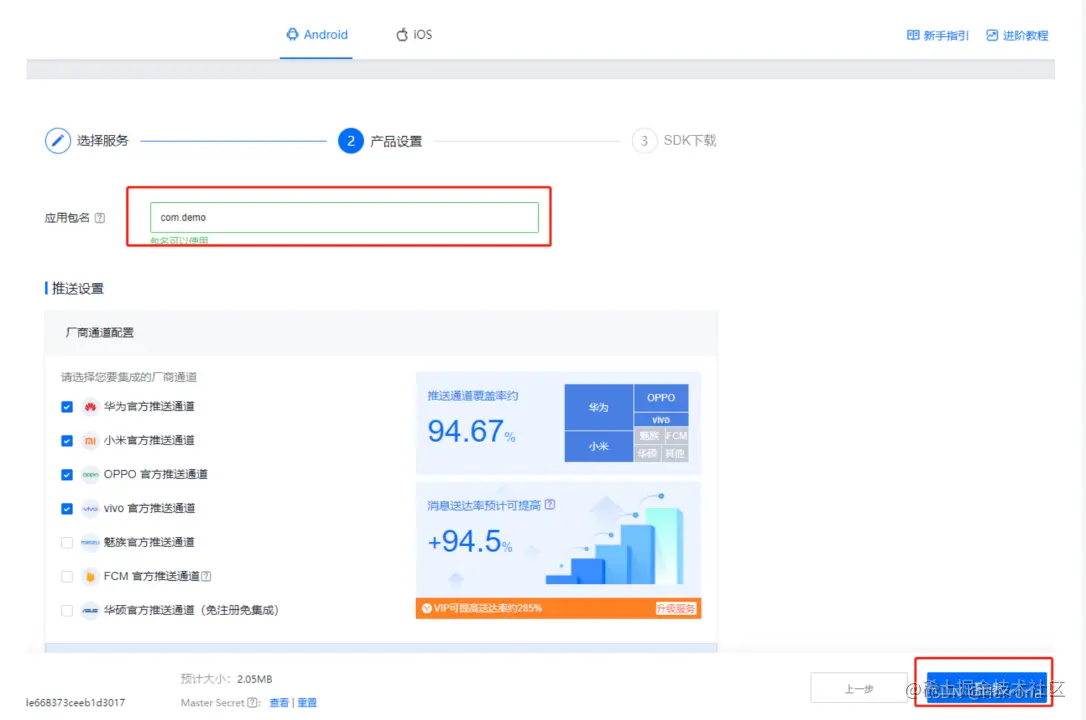Screen dimensions: 1086x720
Task: Open the 新手指引 guide link
Action: click(938, 35)
